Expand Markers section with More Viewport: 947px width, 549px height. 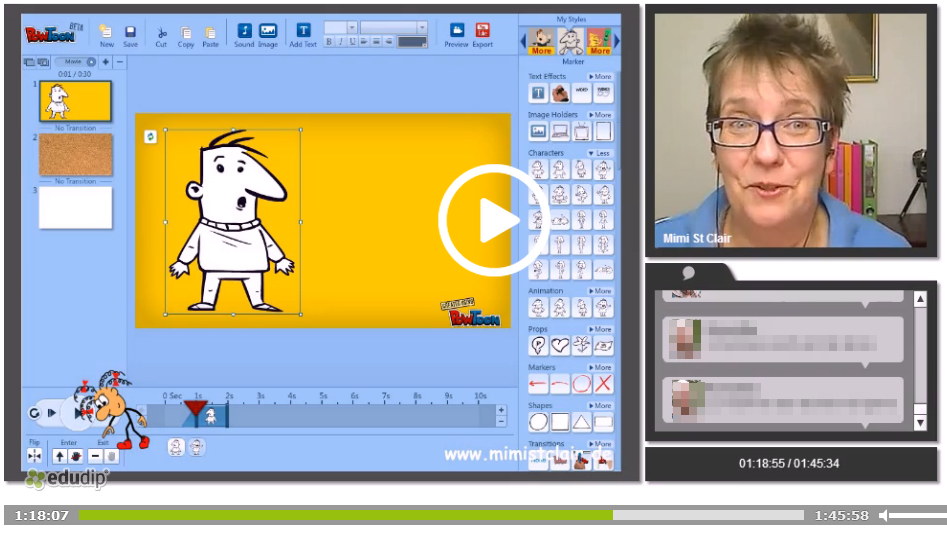pyautogui.click(x=600, y=367)
